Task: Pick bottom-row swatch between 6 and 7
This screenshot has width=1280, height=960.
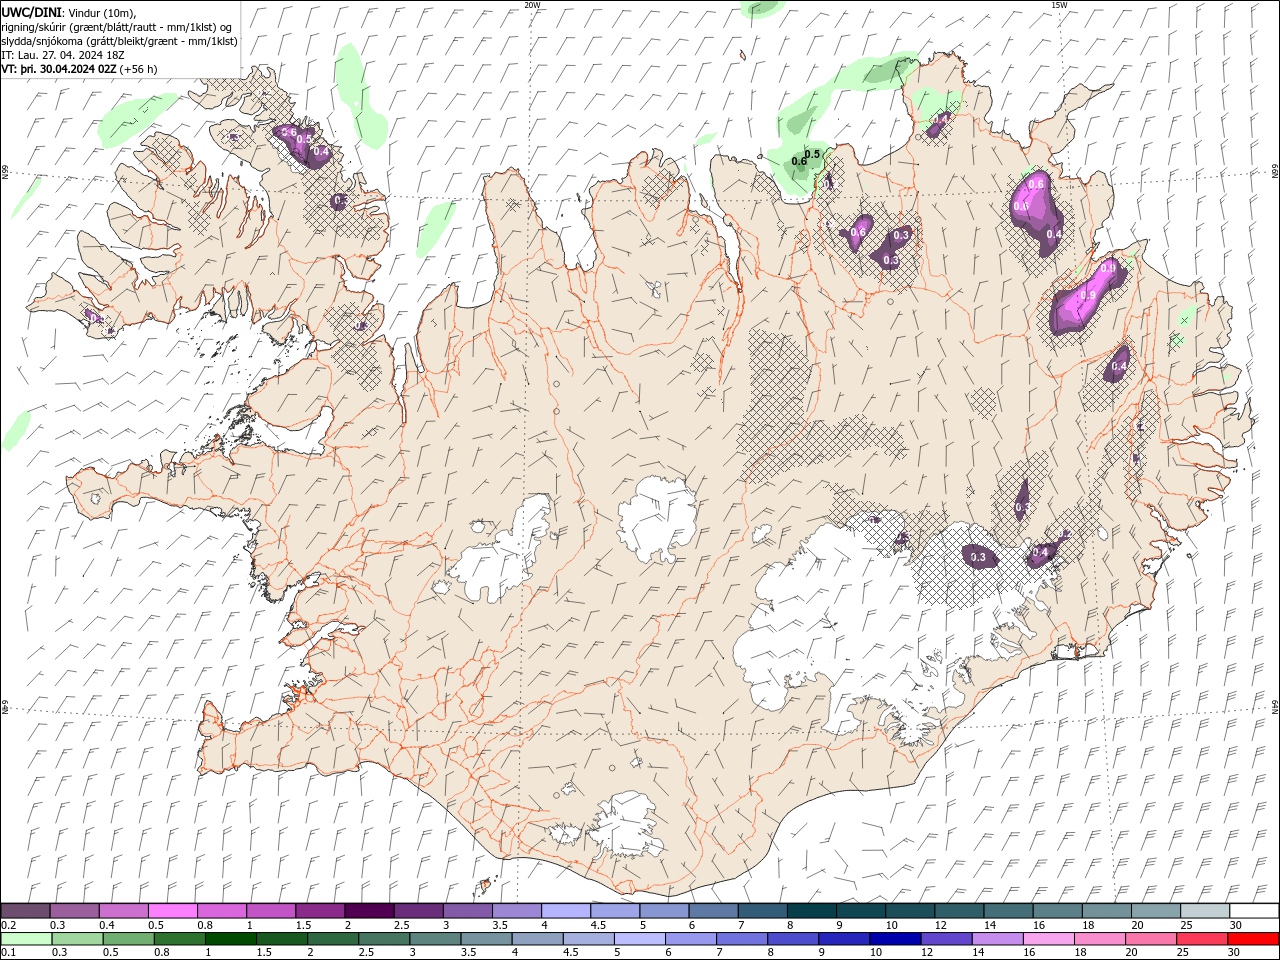Action: [x=690, y=938]
